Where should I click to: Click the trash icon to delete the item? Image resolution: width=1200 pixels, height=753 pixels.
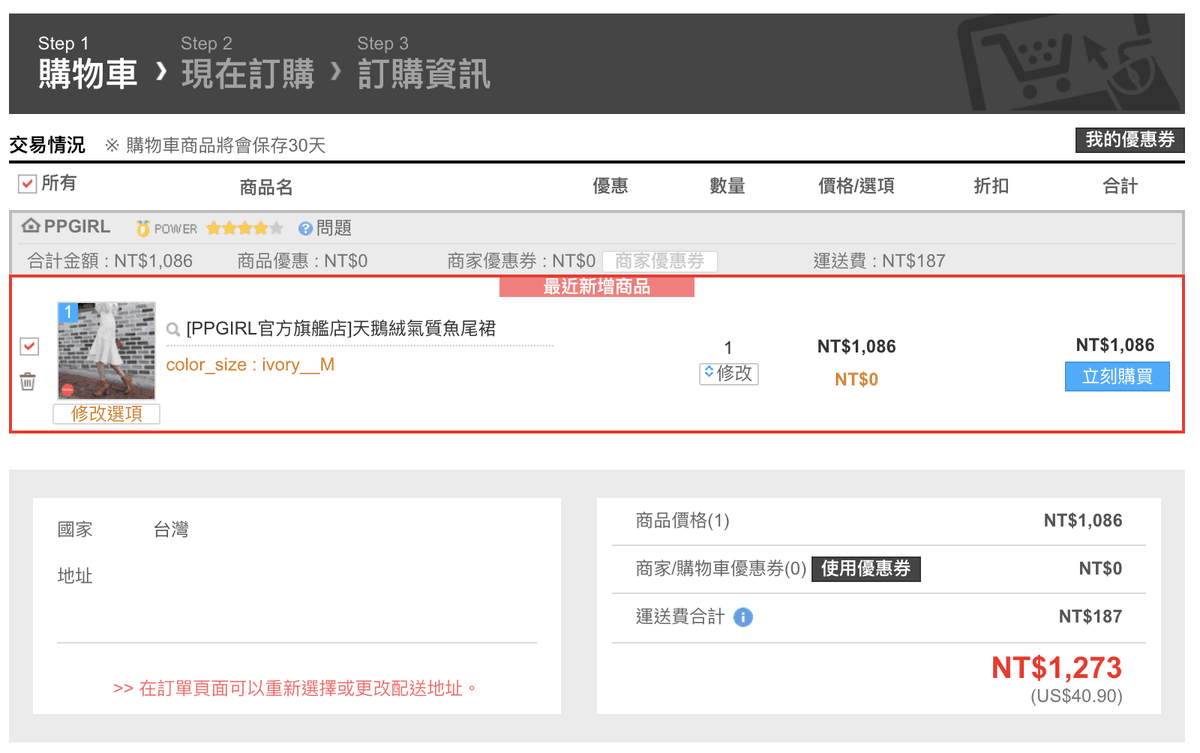[28, 381]
